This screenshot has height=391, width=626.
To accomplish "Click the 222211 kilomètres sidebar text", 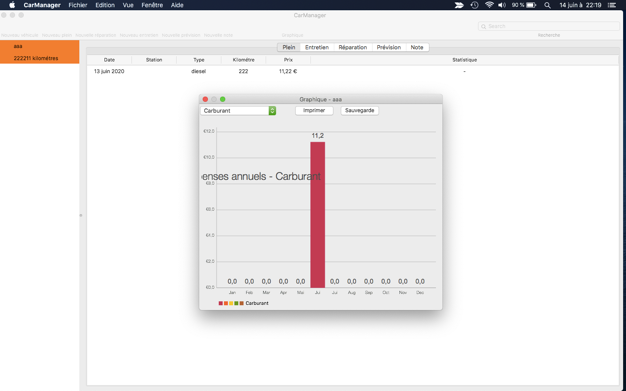I will tap(36, 58).
